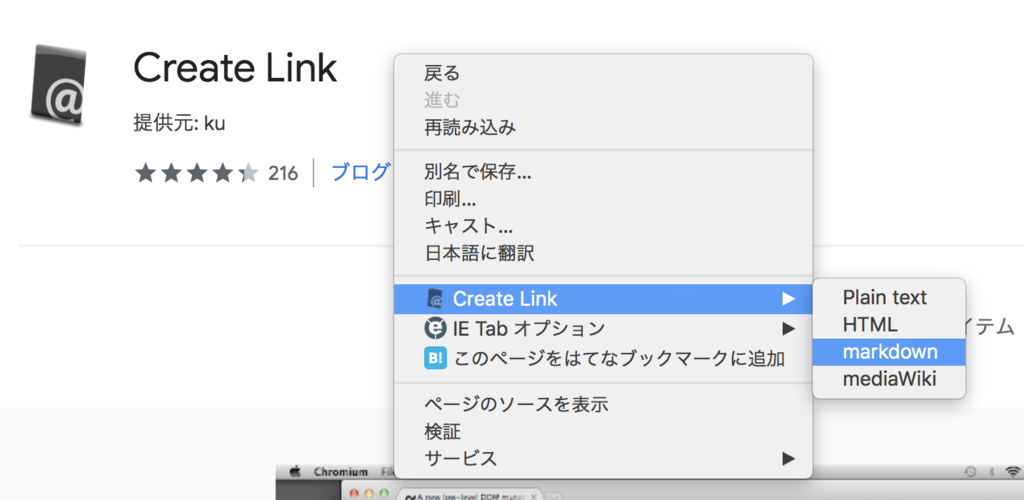This screenshot has height=500, width=1024.
Task: Click the Create Link extension title
Action: 235,68
